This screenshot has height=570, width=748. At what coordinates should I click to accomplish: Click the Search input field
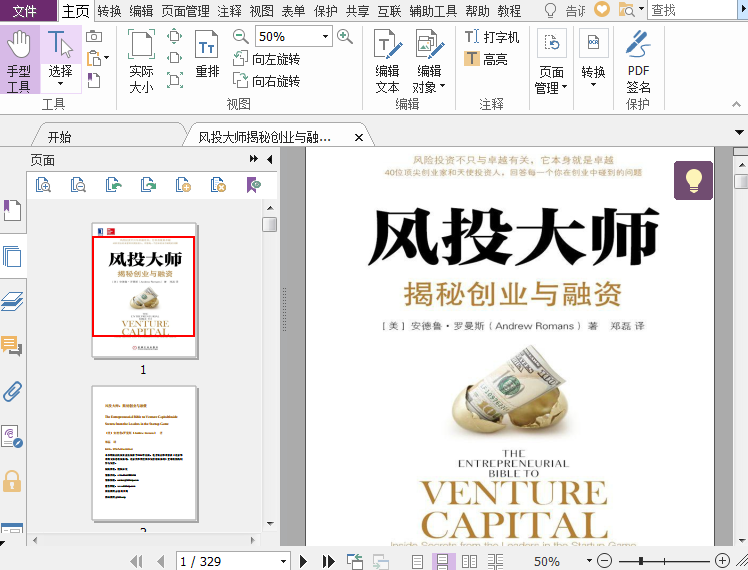(692, 10)
